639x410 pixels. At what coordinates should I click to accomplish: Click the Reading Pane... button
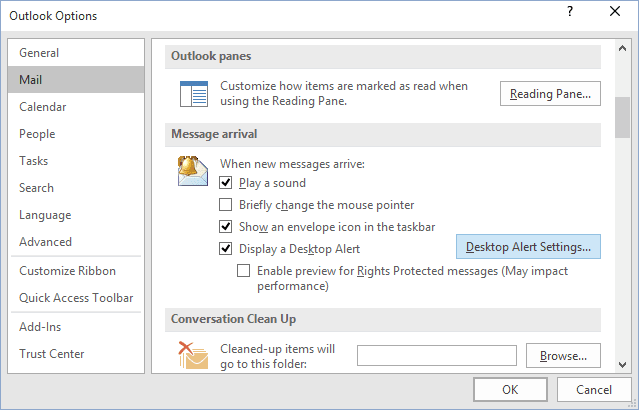(x=550, y=94)
